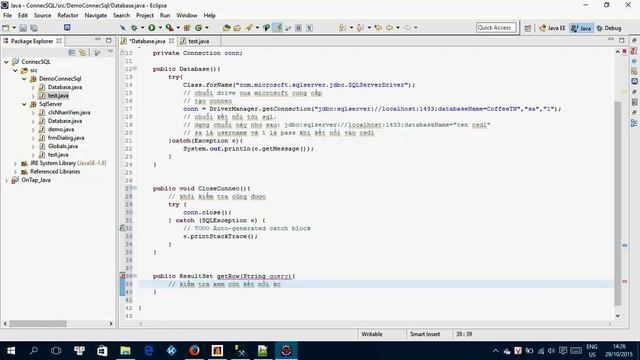Select demo.java in Package Explorer

[61, 129]
